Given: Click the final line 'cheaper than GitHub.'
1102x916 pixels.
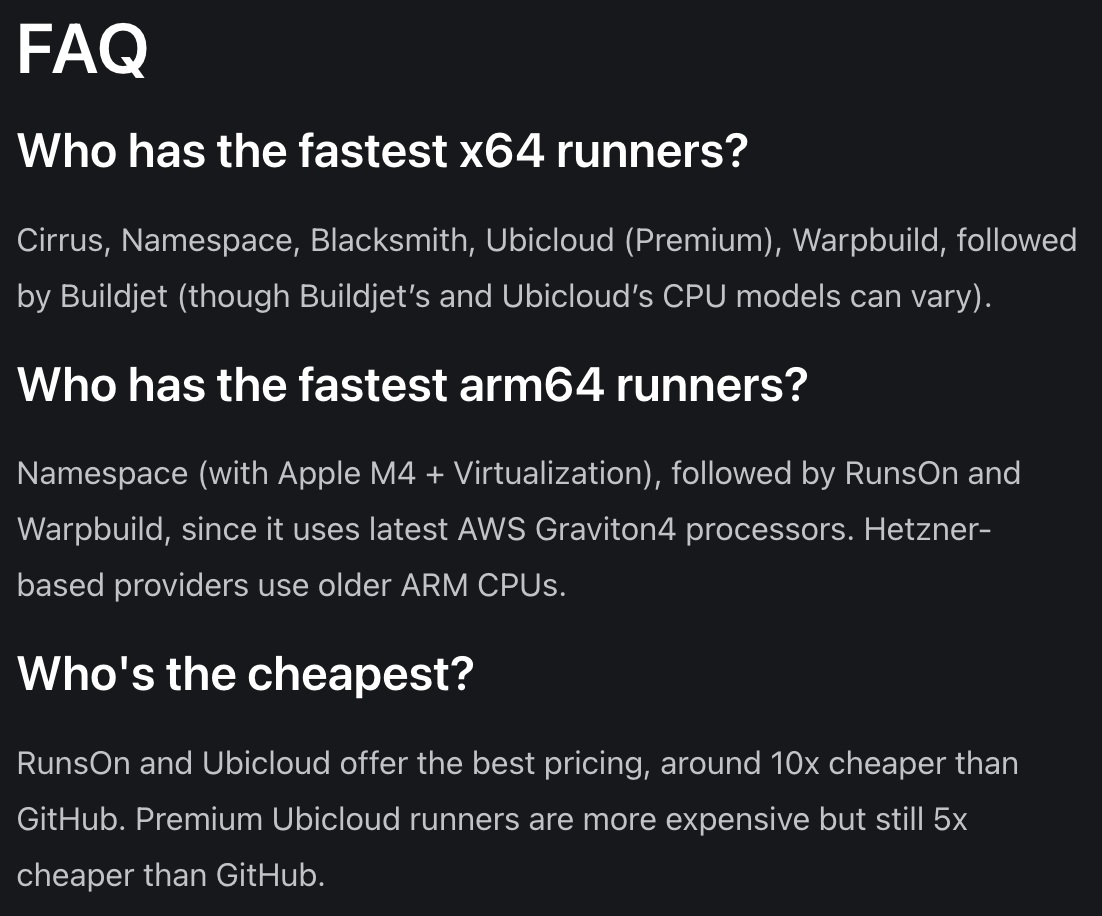Looking at the screenshot, I should (171, 876).
